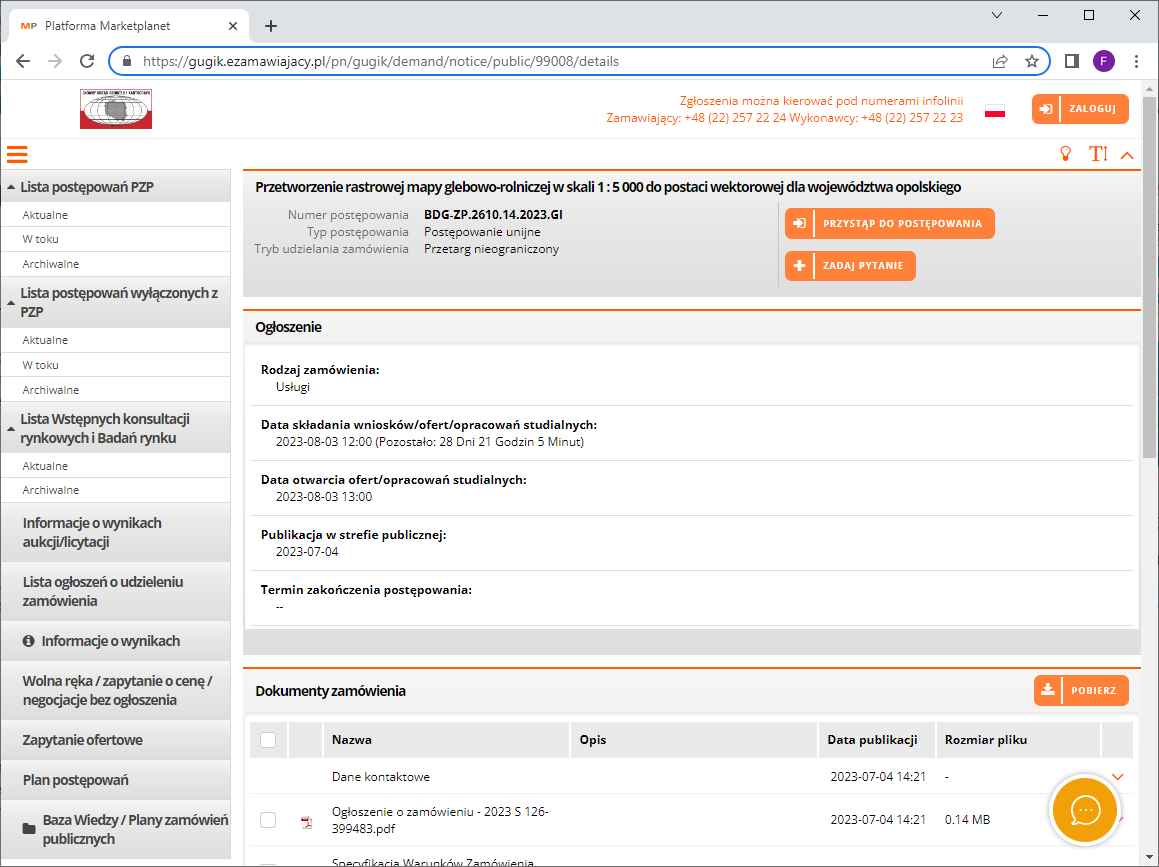Open the orange chat bubble widget
1159x867 pixels.
1086,808
